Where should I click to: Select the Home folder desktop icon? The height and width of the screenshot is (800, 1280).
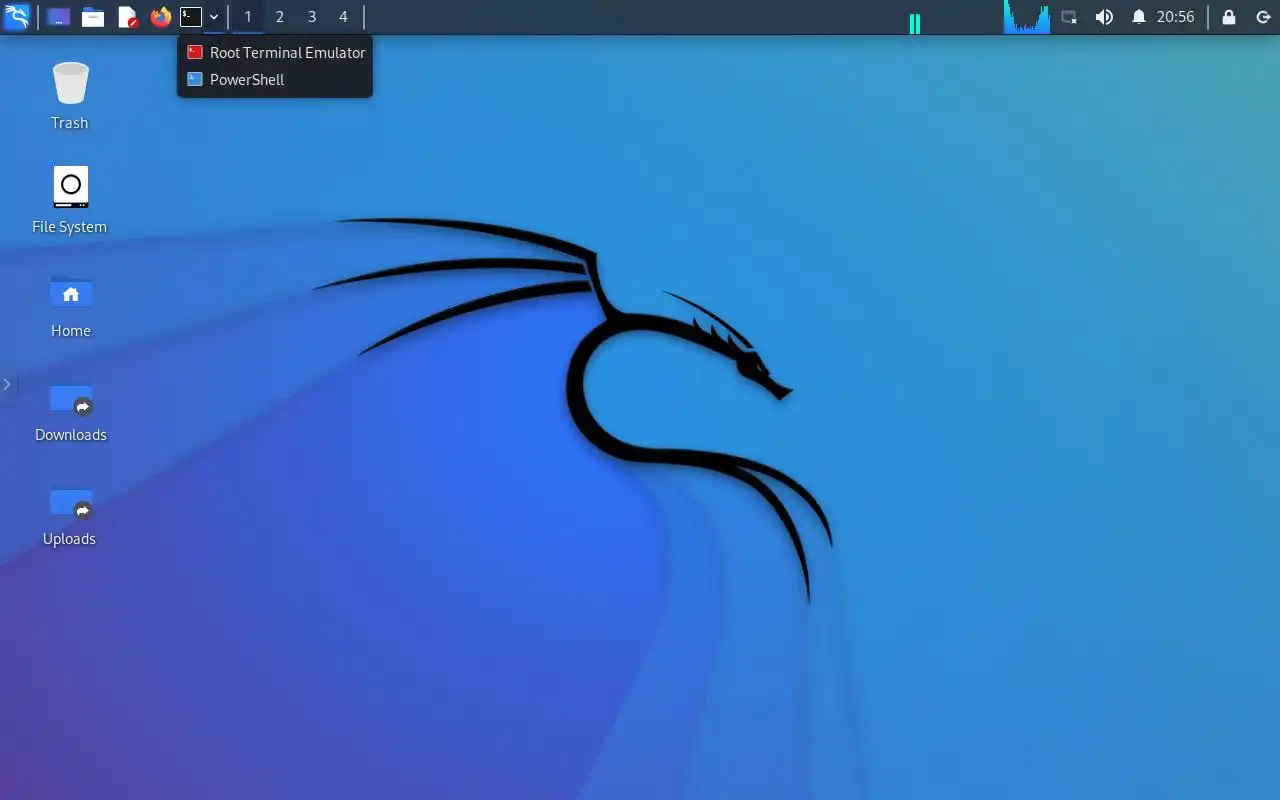(x=70, y=305)
